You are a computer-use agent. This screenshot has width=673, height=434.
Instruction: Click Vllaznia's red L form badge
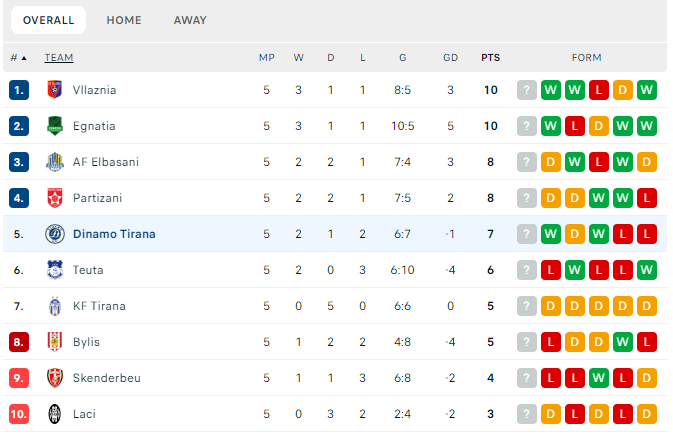tap(599, 90)
